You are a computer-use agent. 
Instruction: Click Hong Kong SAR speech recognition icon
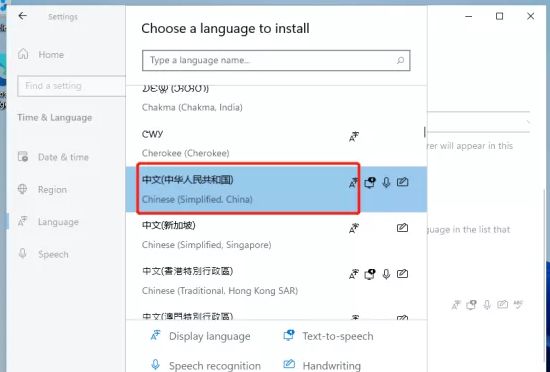click(386, 274)
